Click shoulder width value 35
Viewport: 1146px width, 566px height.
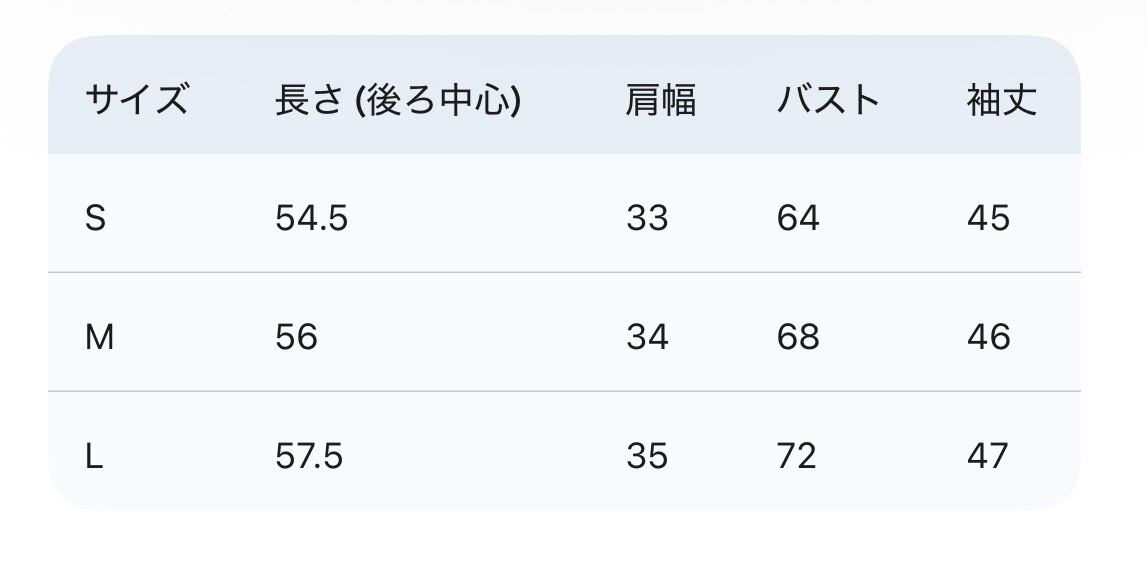pyautogui.click(x=647, y=456)
